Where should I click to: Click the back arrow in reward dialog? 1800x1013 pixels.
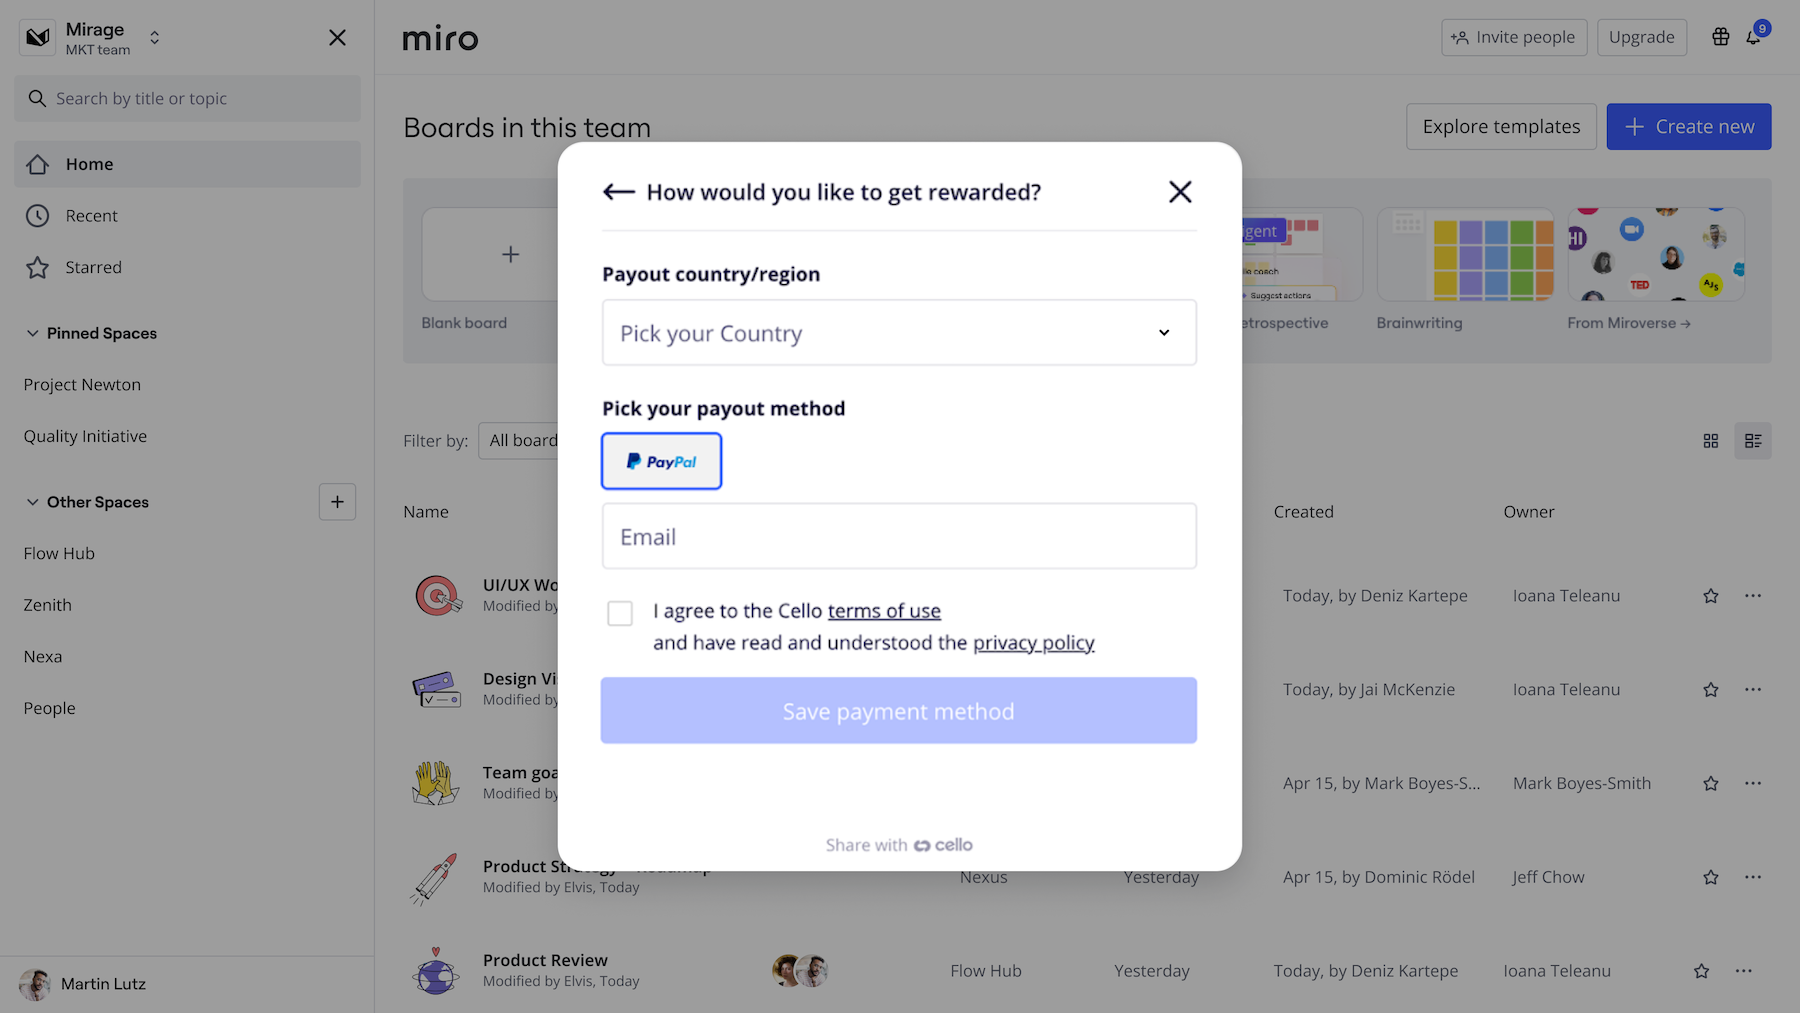click(619, 192)
